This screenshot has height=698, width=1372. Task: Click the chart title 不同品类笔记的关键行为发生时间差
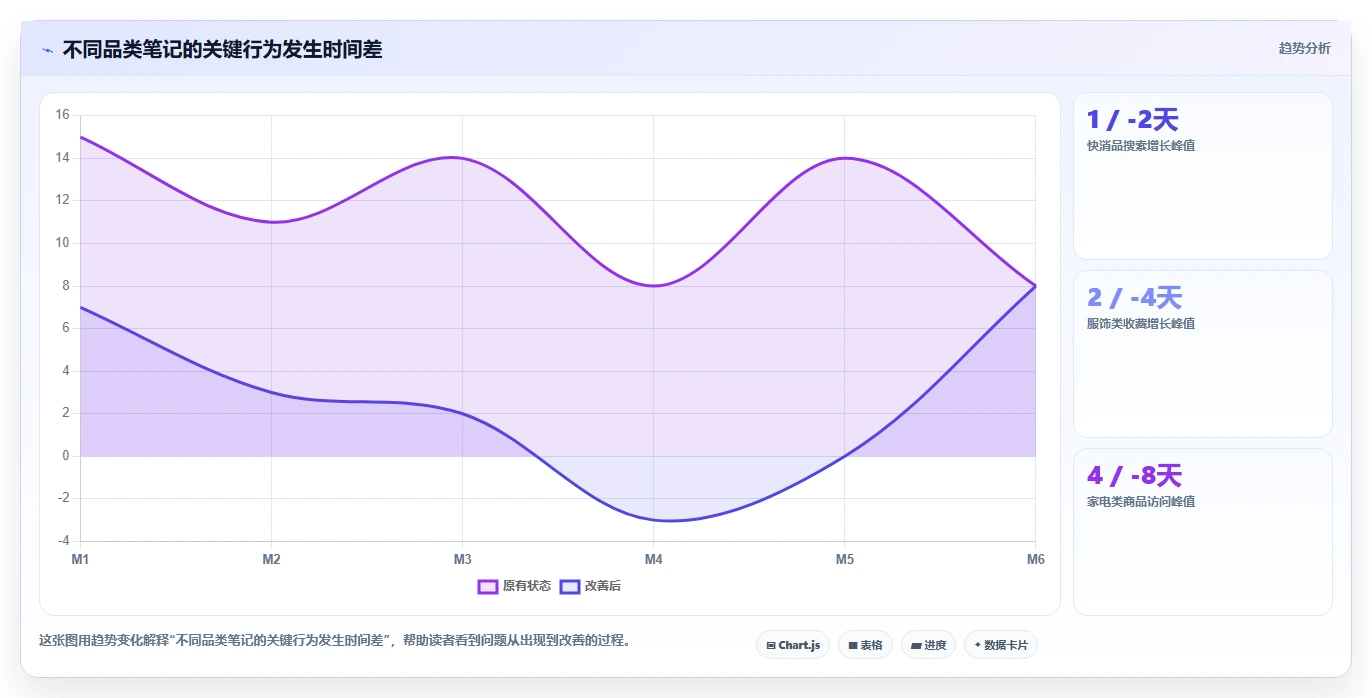point(222,49)
